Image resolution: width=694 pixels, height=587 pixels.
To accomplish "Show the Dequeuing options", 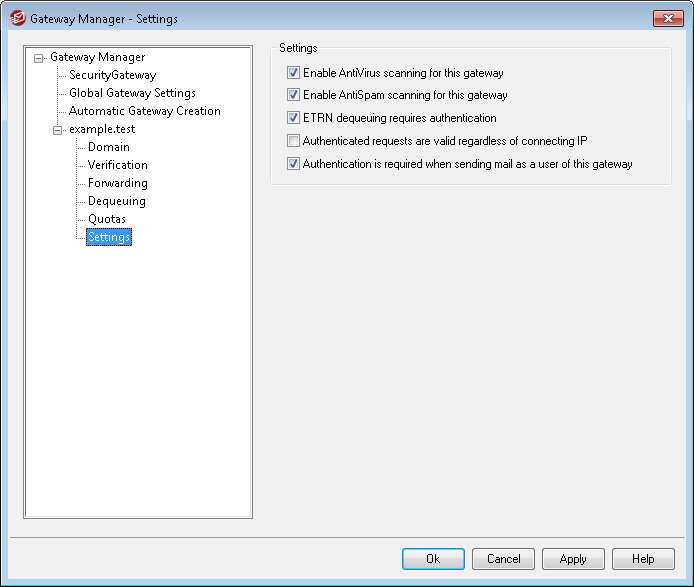I will click(x=116, y=201).
